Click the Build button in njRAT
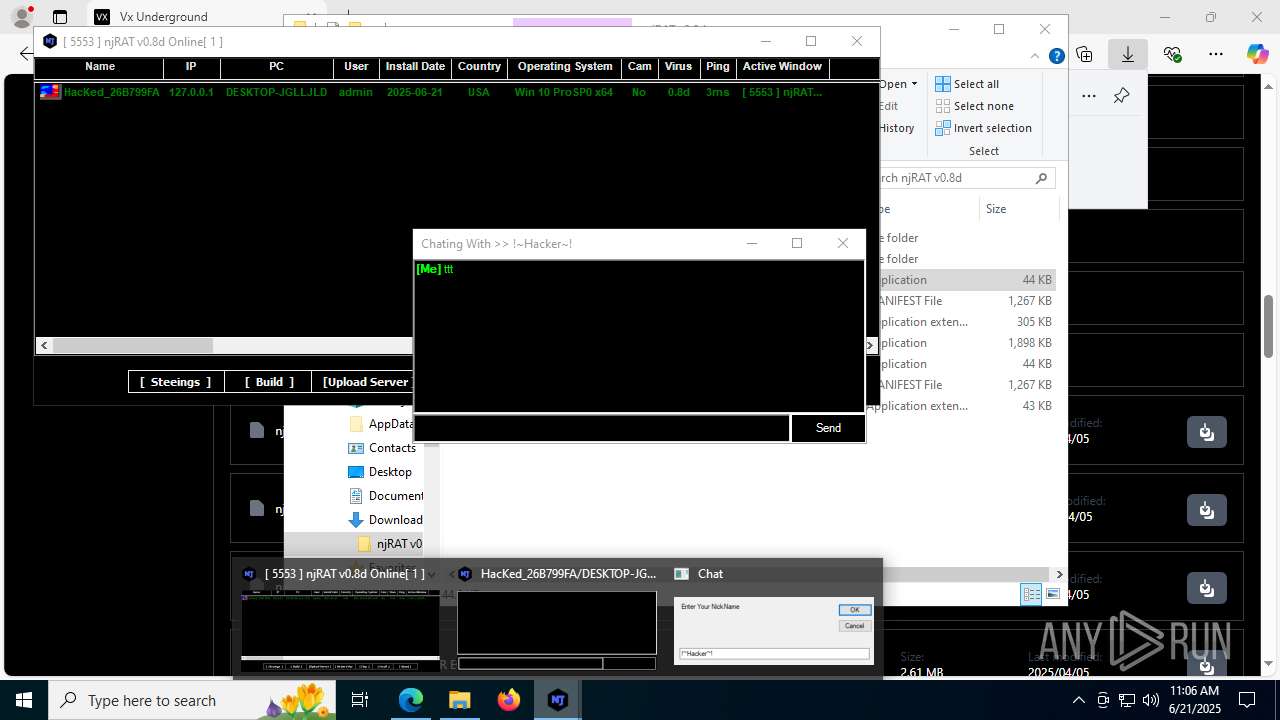This screenshot has height=720, width=1280. (269, 382)
